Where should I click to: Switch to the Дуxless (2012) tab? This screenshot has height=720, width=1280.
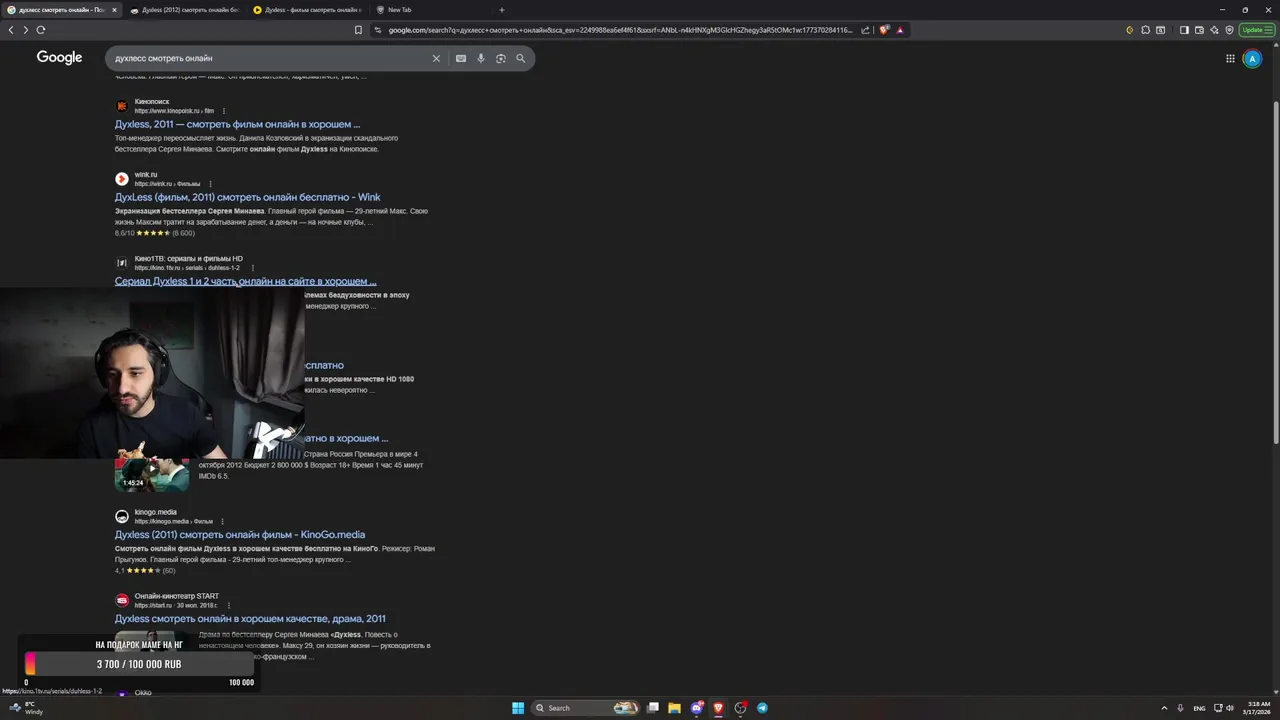185,10
